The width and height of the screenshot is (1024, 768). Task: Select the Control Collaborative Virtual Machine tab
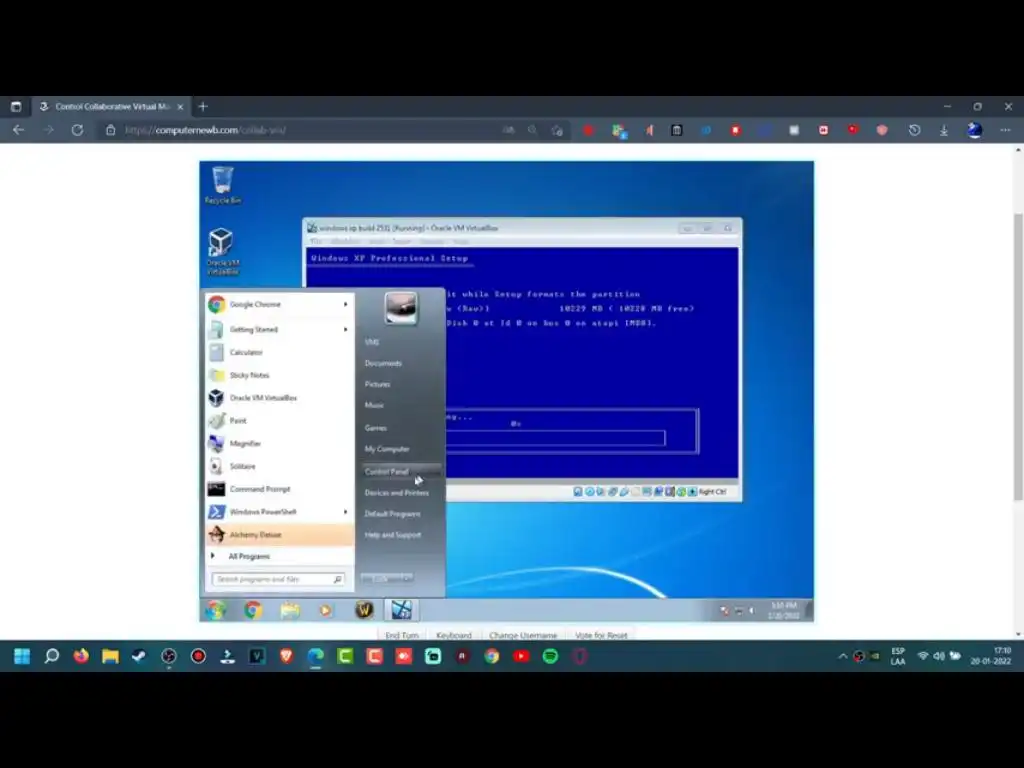pyautogui.click(x=112, y=106)
